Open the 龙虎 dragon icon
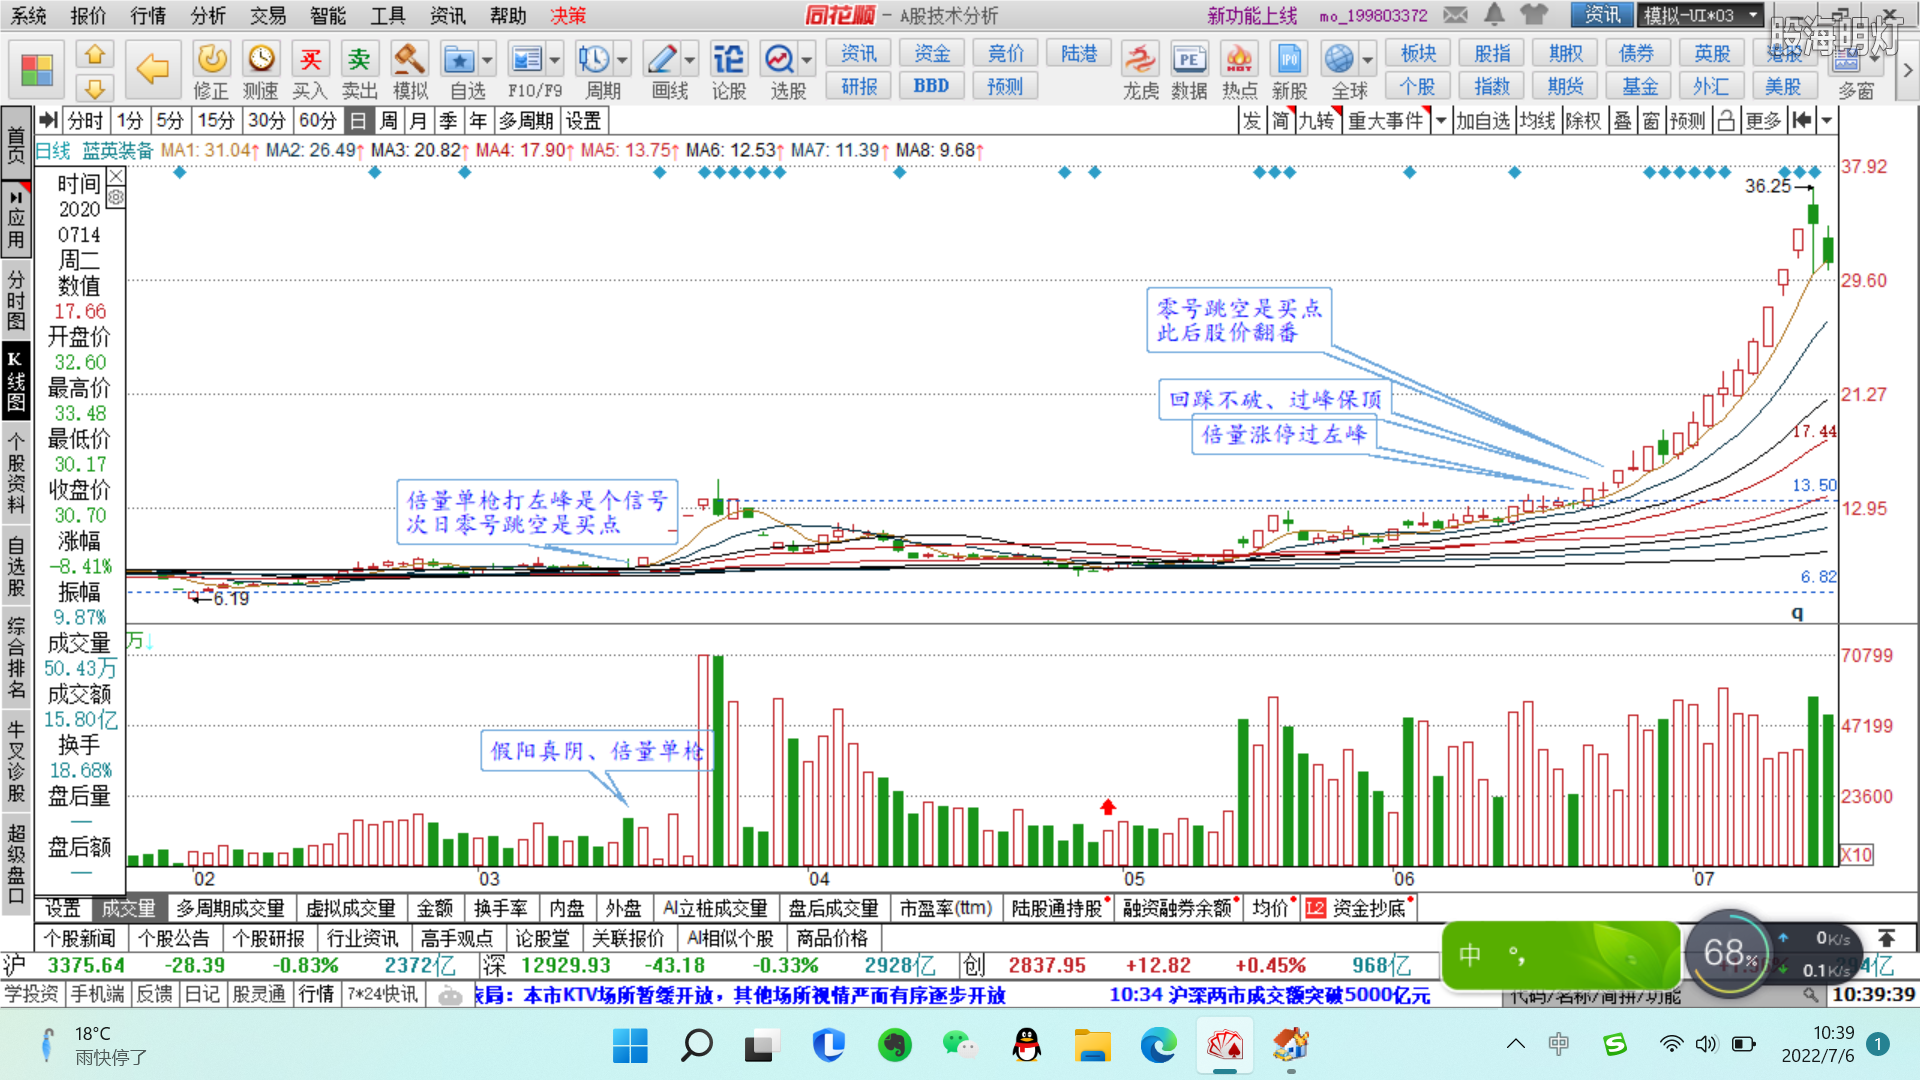 point(1139,59)
